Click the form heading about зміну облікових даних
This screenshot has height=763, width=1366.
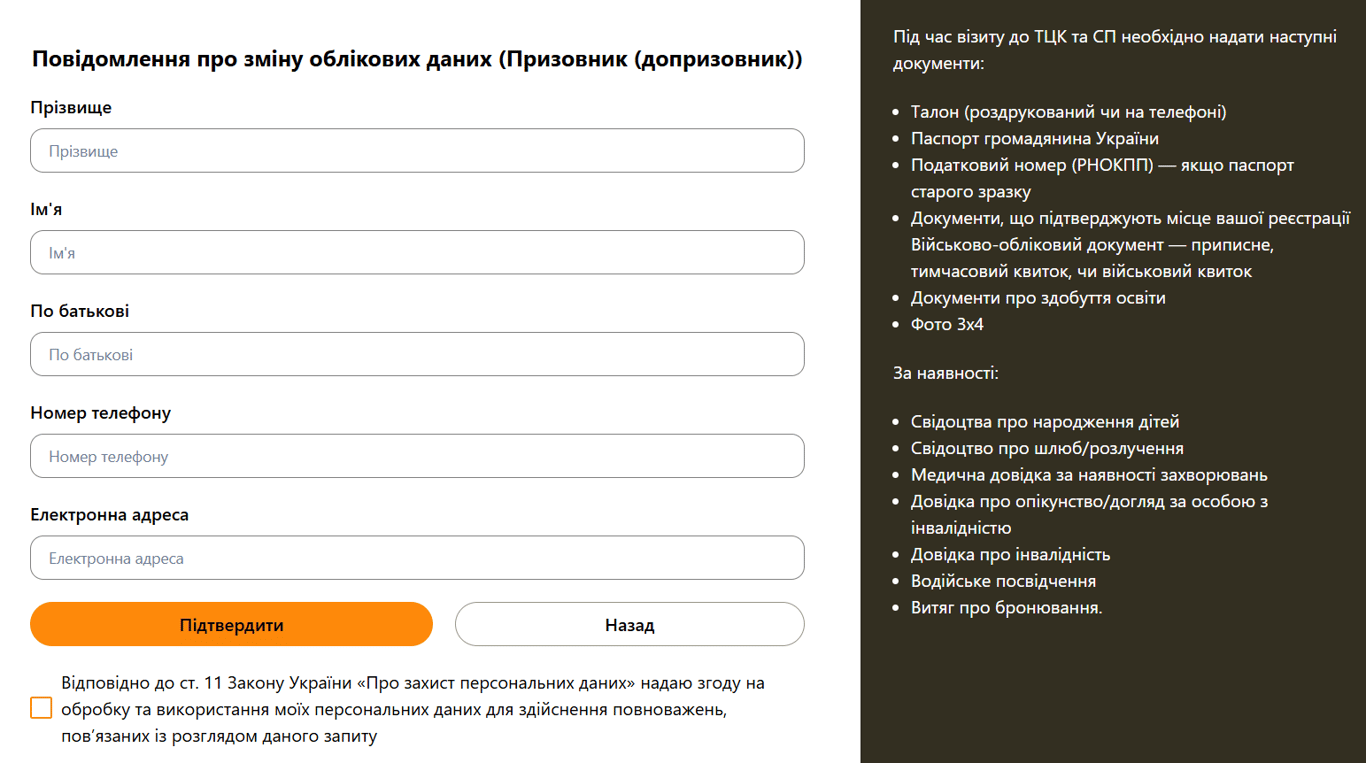(417, 59)
